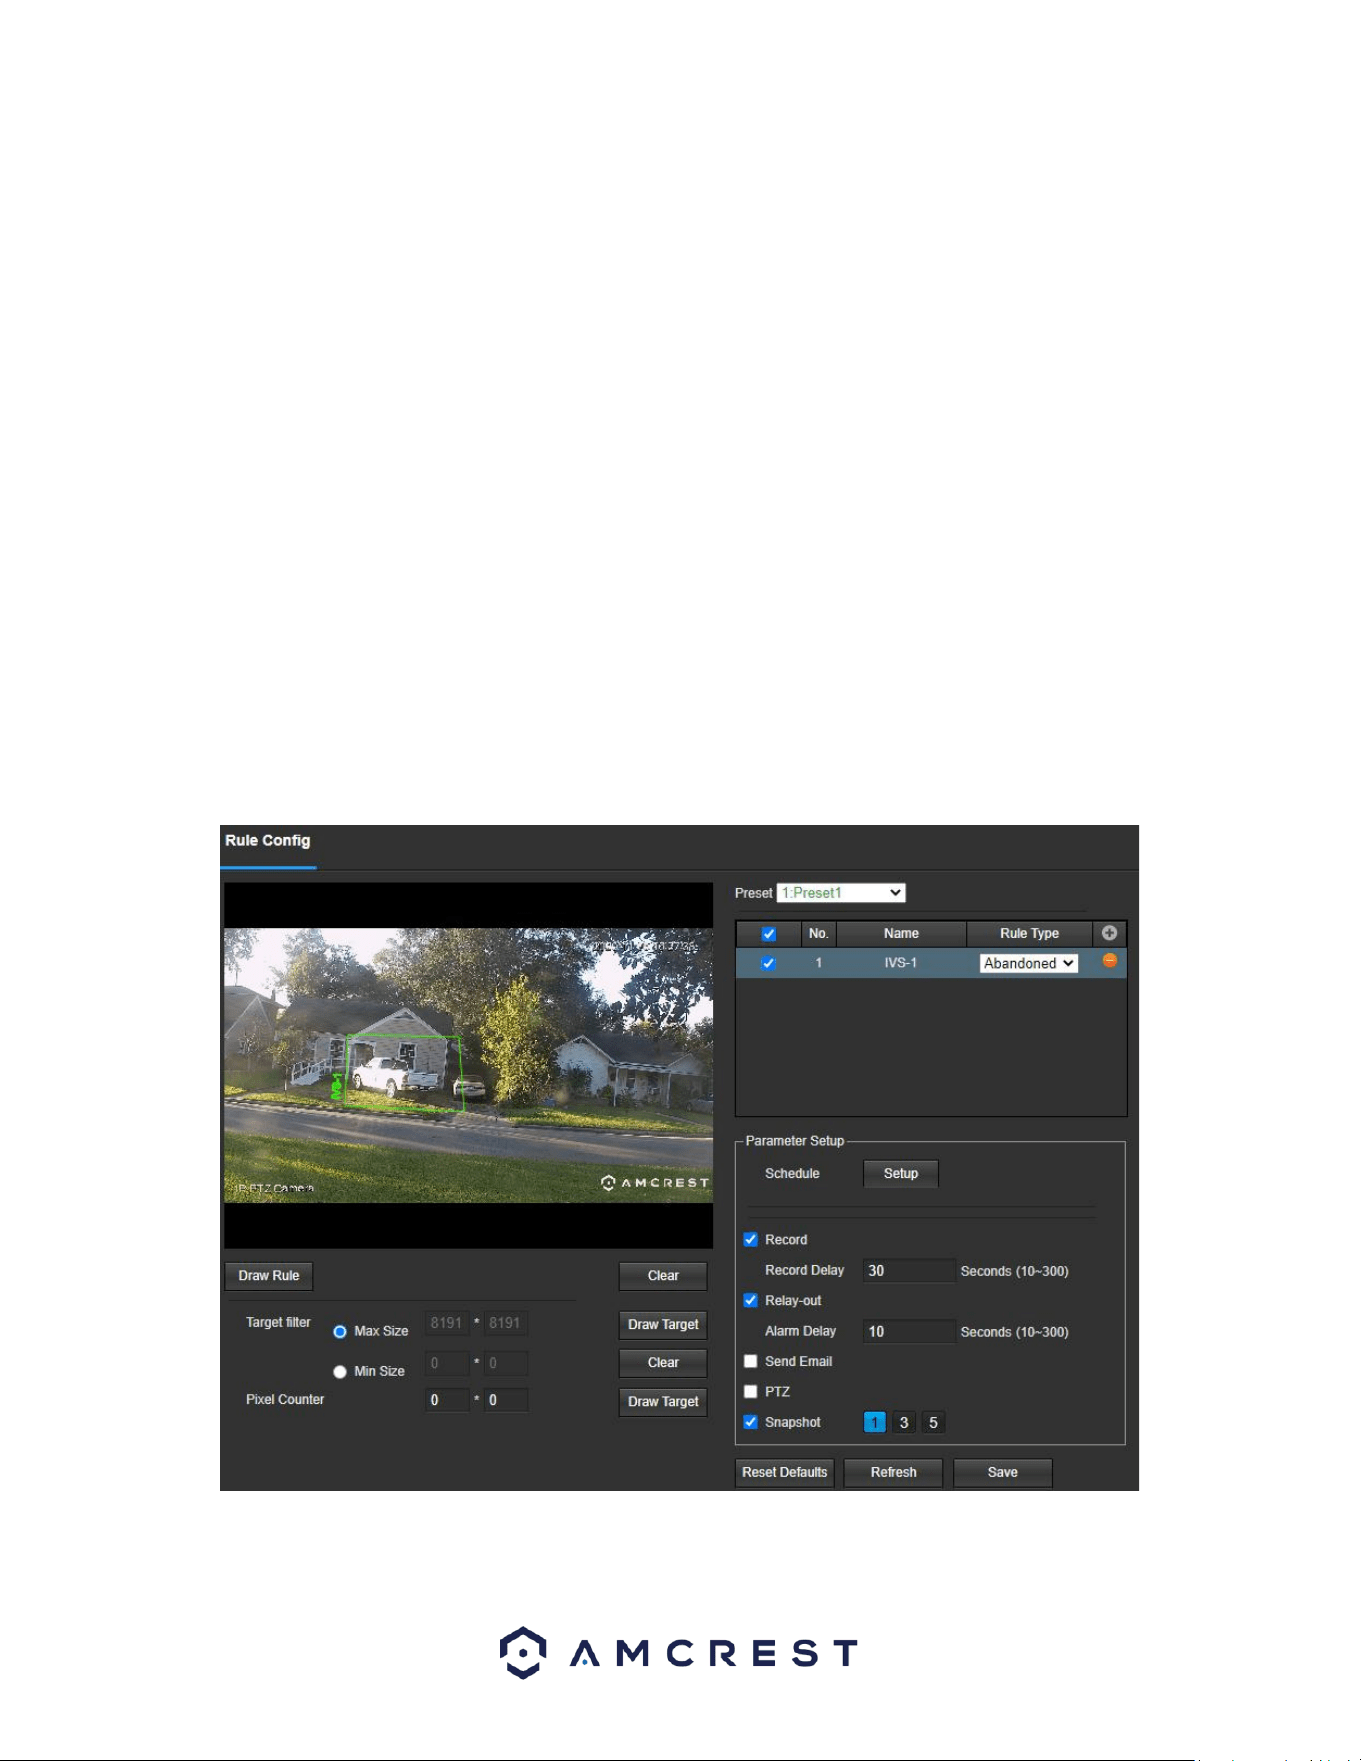1361x1761 pixels.
Task: Remove IVS-1 rule with orange minus icon
Action: [1109, 961]
